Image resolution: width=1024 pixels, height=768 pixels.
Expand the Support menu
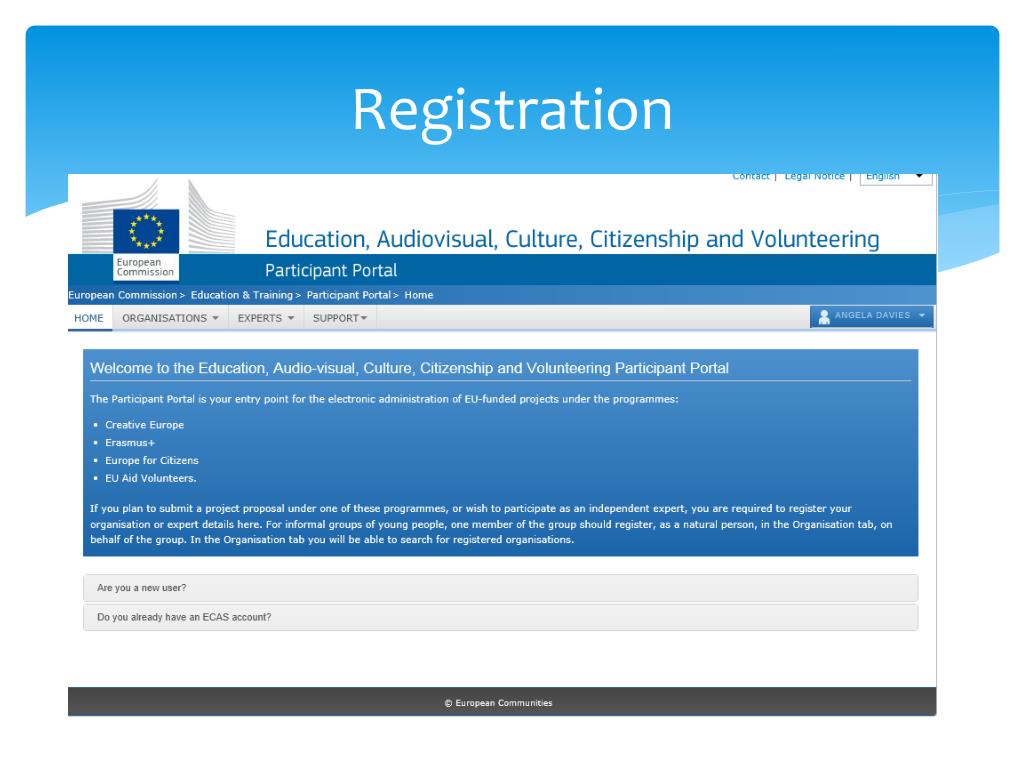[340, 318]
